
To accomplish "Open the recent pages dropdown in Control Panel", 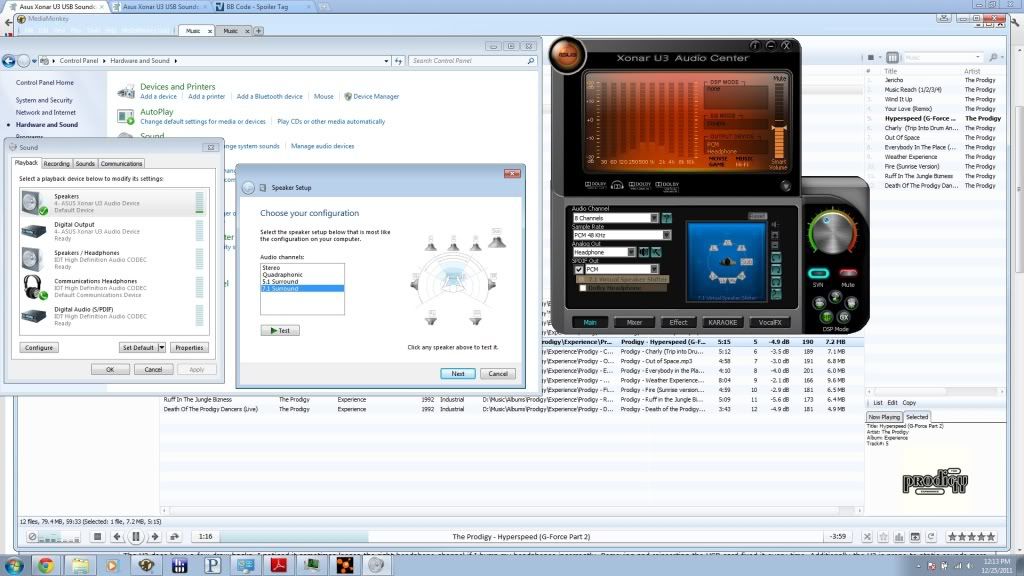I will [x=34, y=61].
